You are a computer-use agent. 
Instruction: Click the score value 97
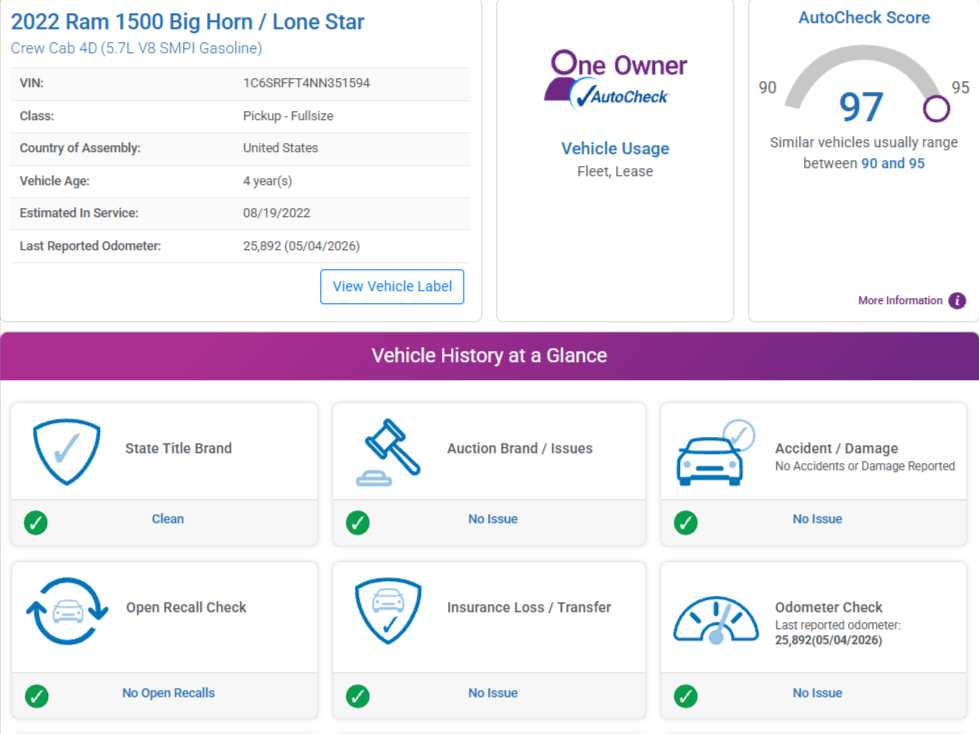(x=861, y=107)
